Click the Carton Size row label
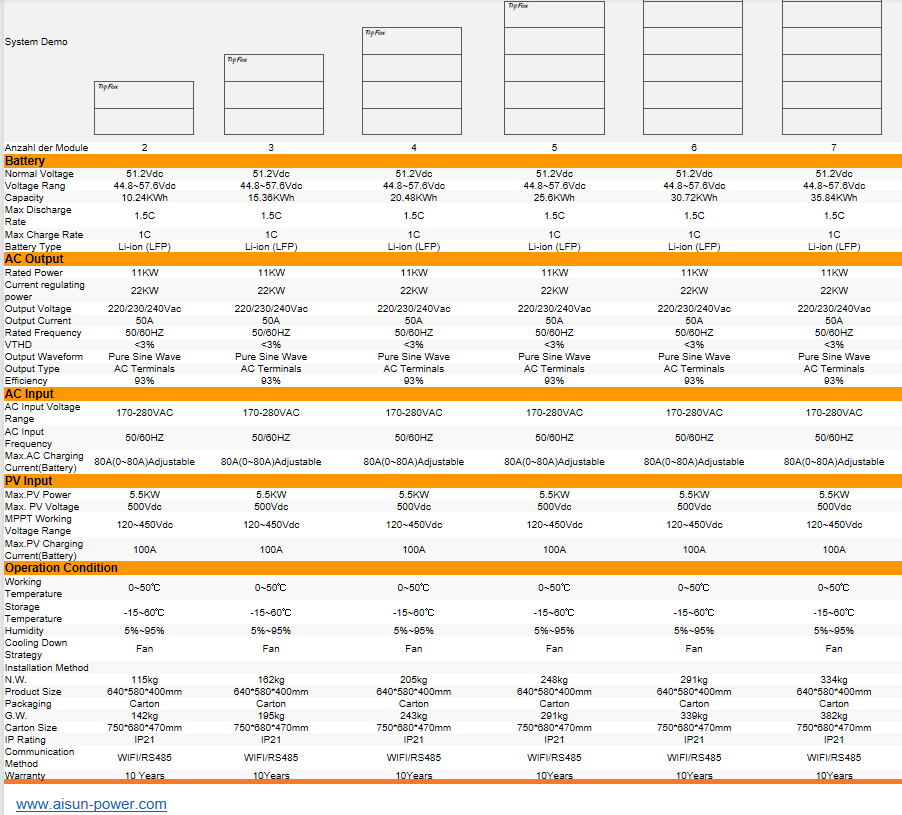Viewport: 902px width, 815px height. point(31,728)
